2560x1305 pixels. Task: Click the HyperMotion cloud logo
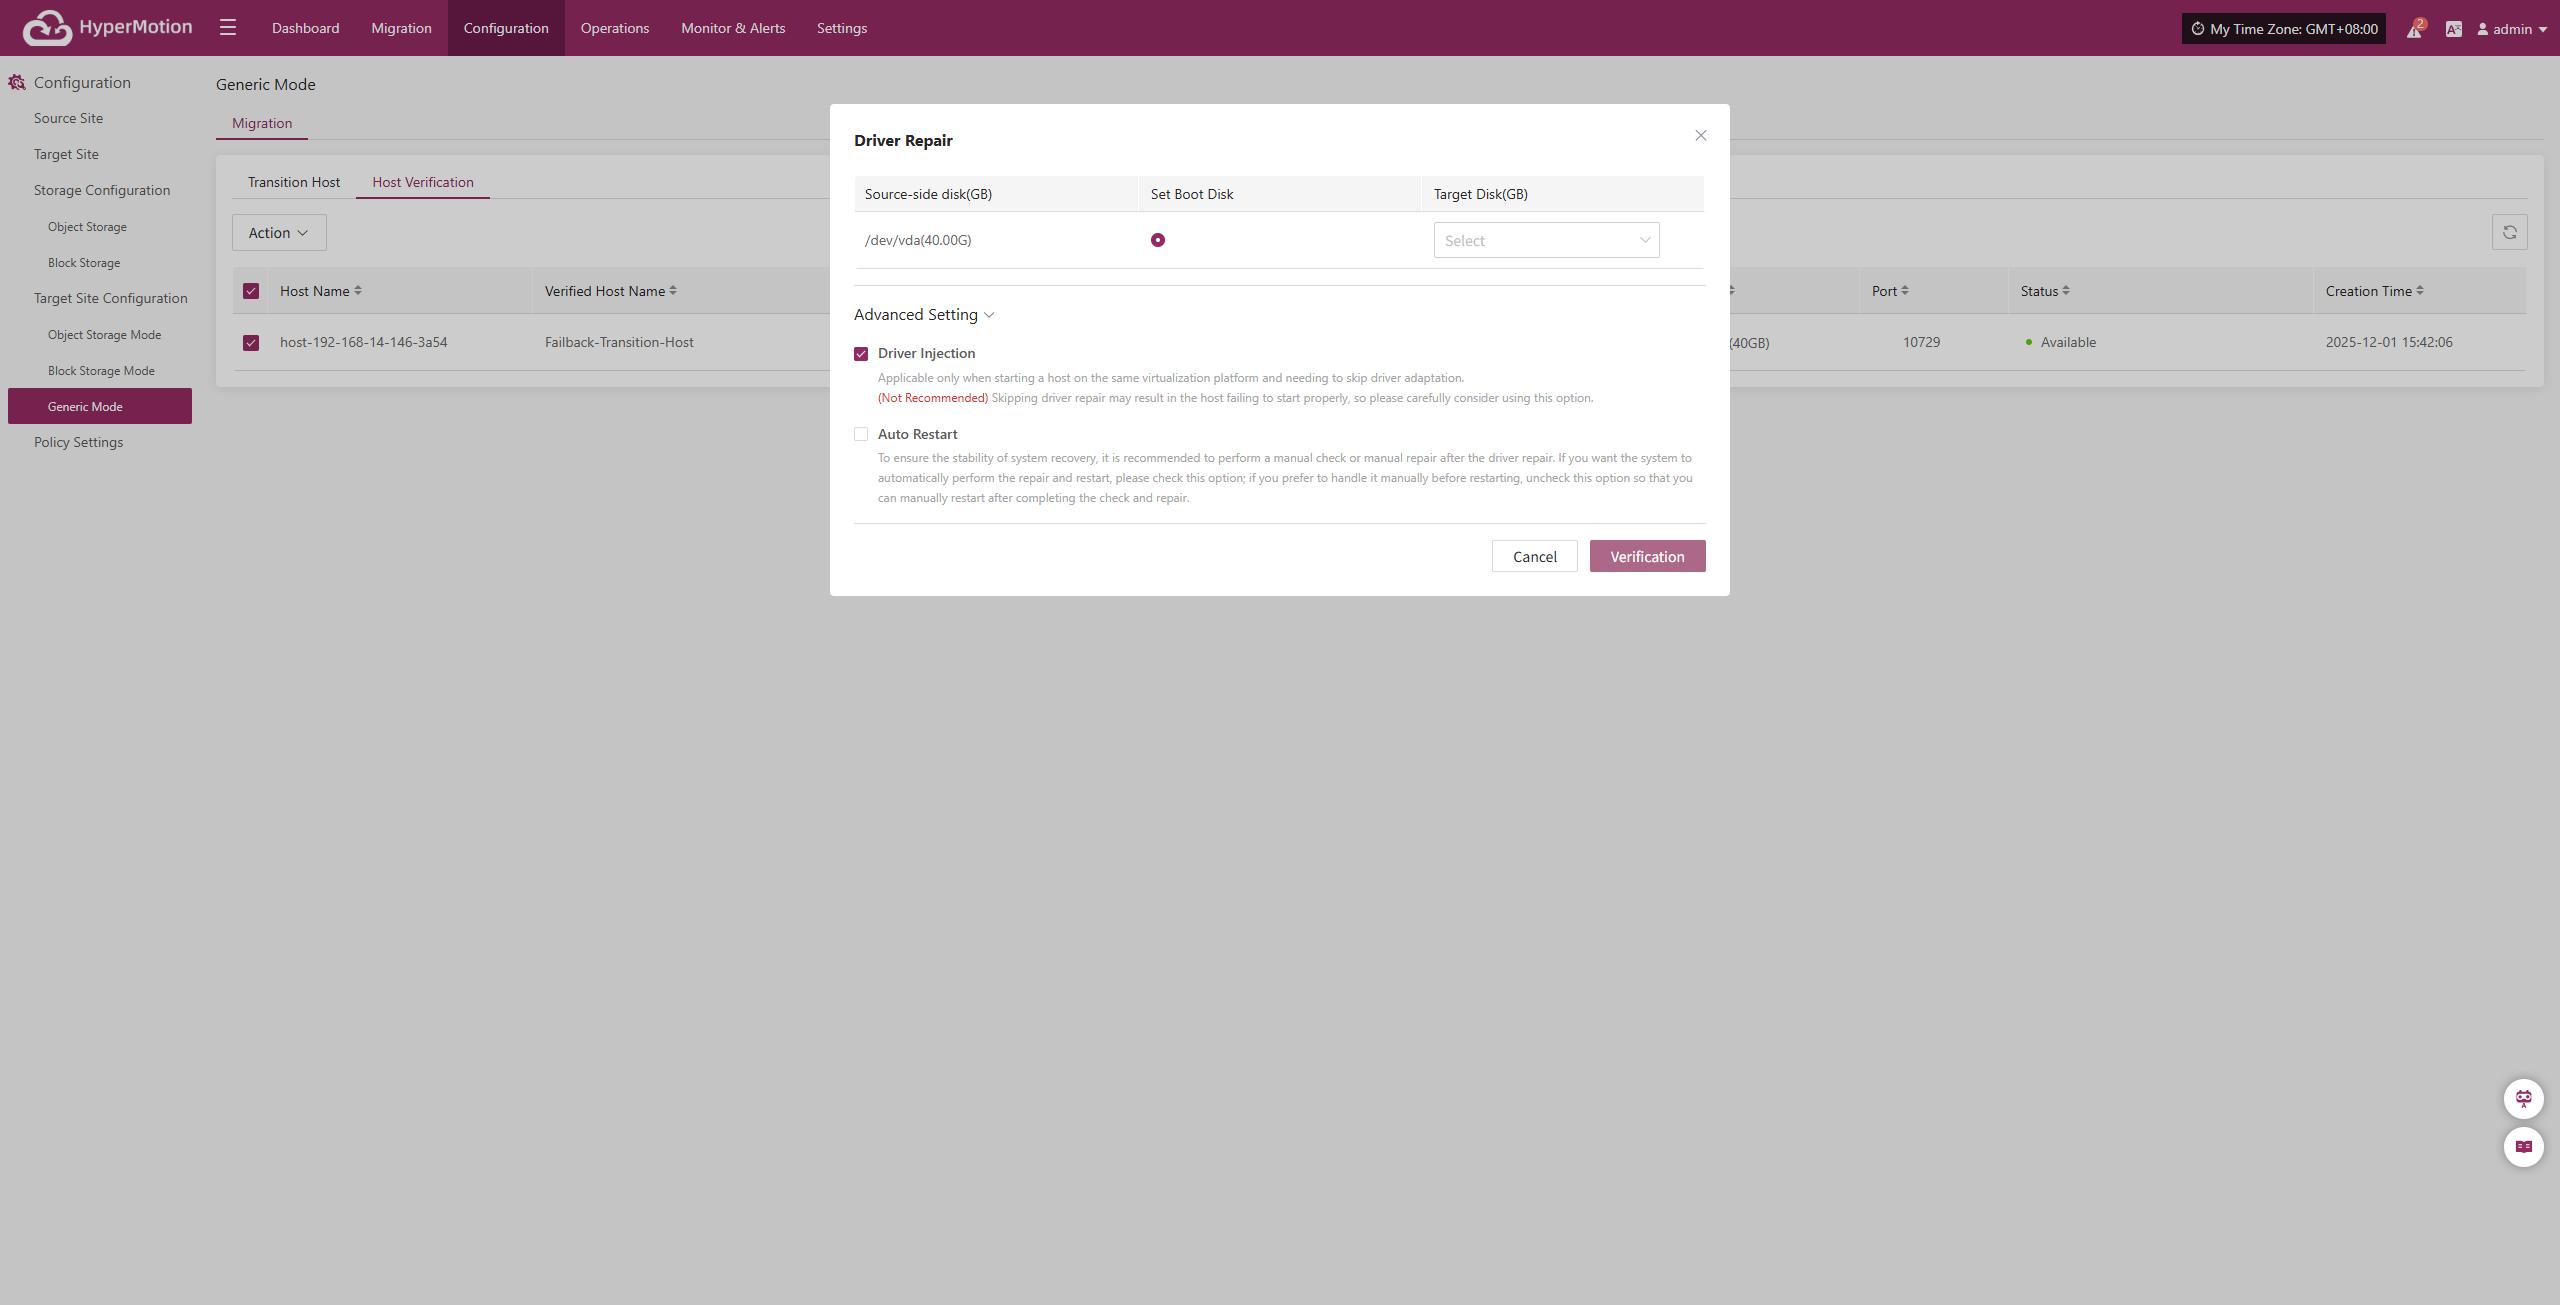[x=47, y=28]
